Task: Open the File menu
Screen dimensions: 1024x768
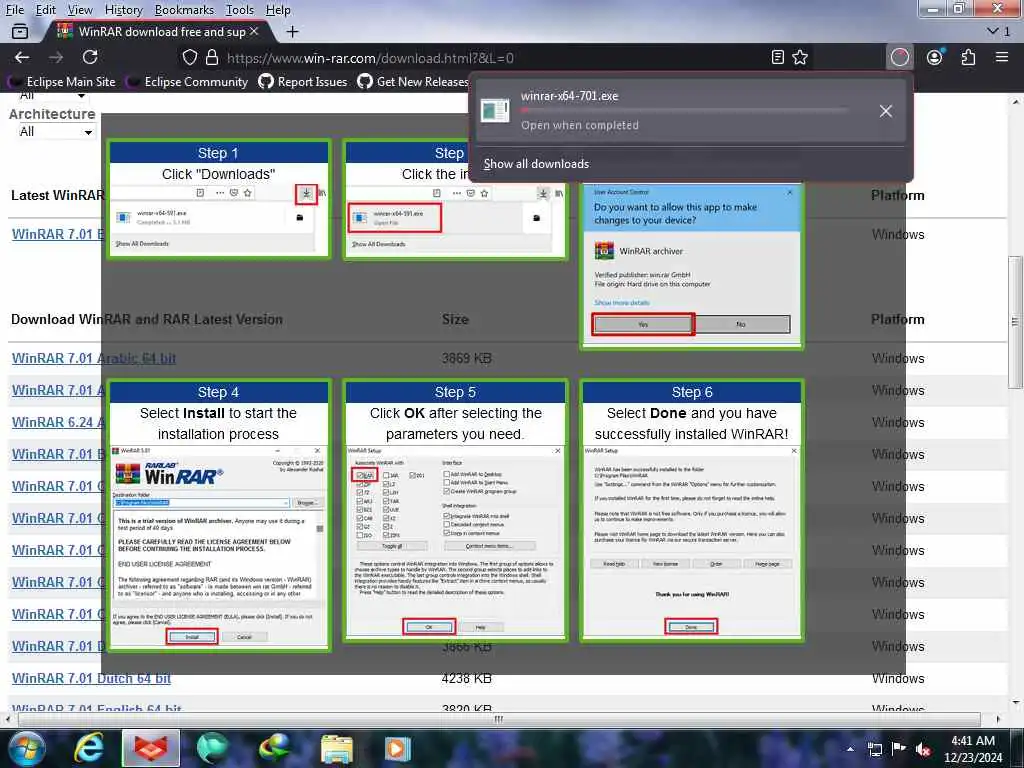Action: click(14, 10)
